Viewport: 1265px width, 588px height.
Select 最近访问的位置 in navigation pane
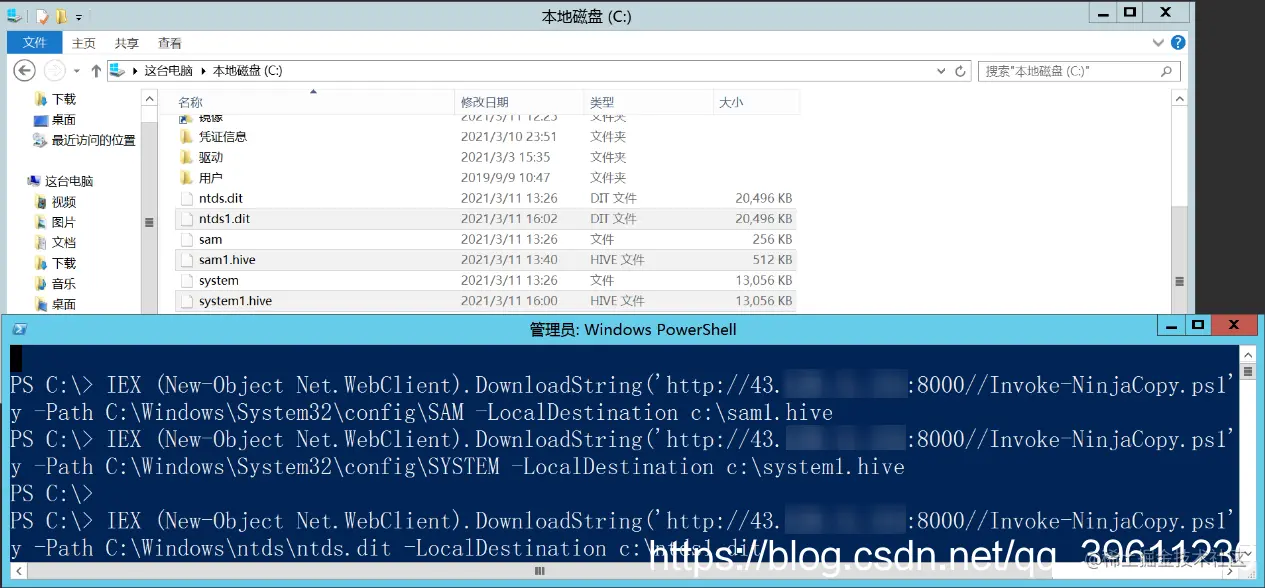pyautogui.click(x=93, y=140)
